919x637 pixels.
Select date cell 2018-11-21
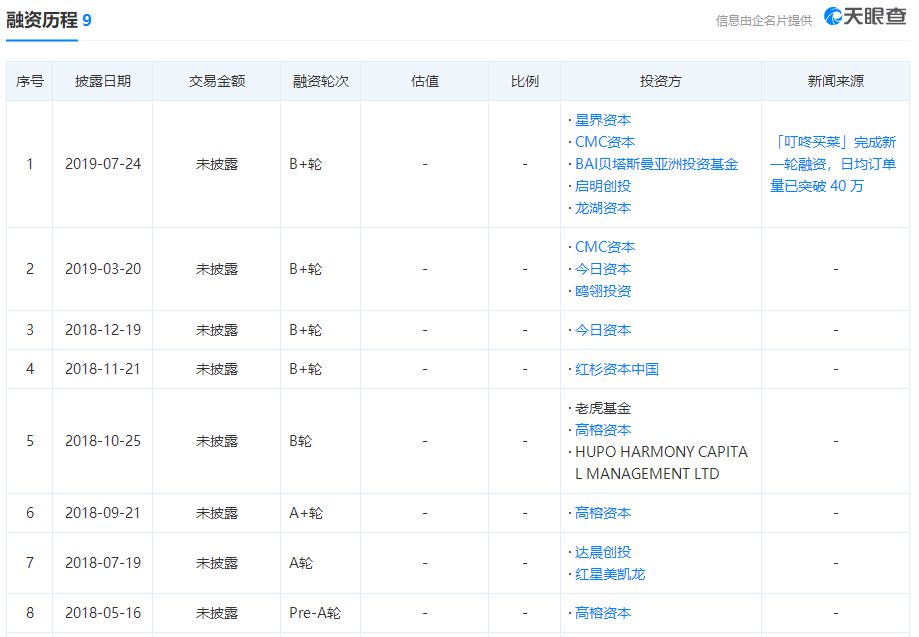[x=103, y=369]
